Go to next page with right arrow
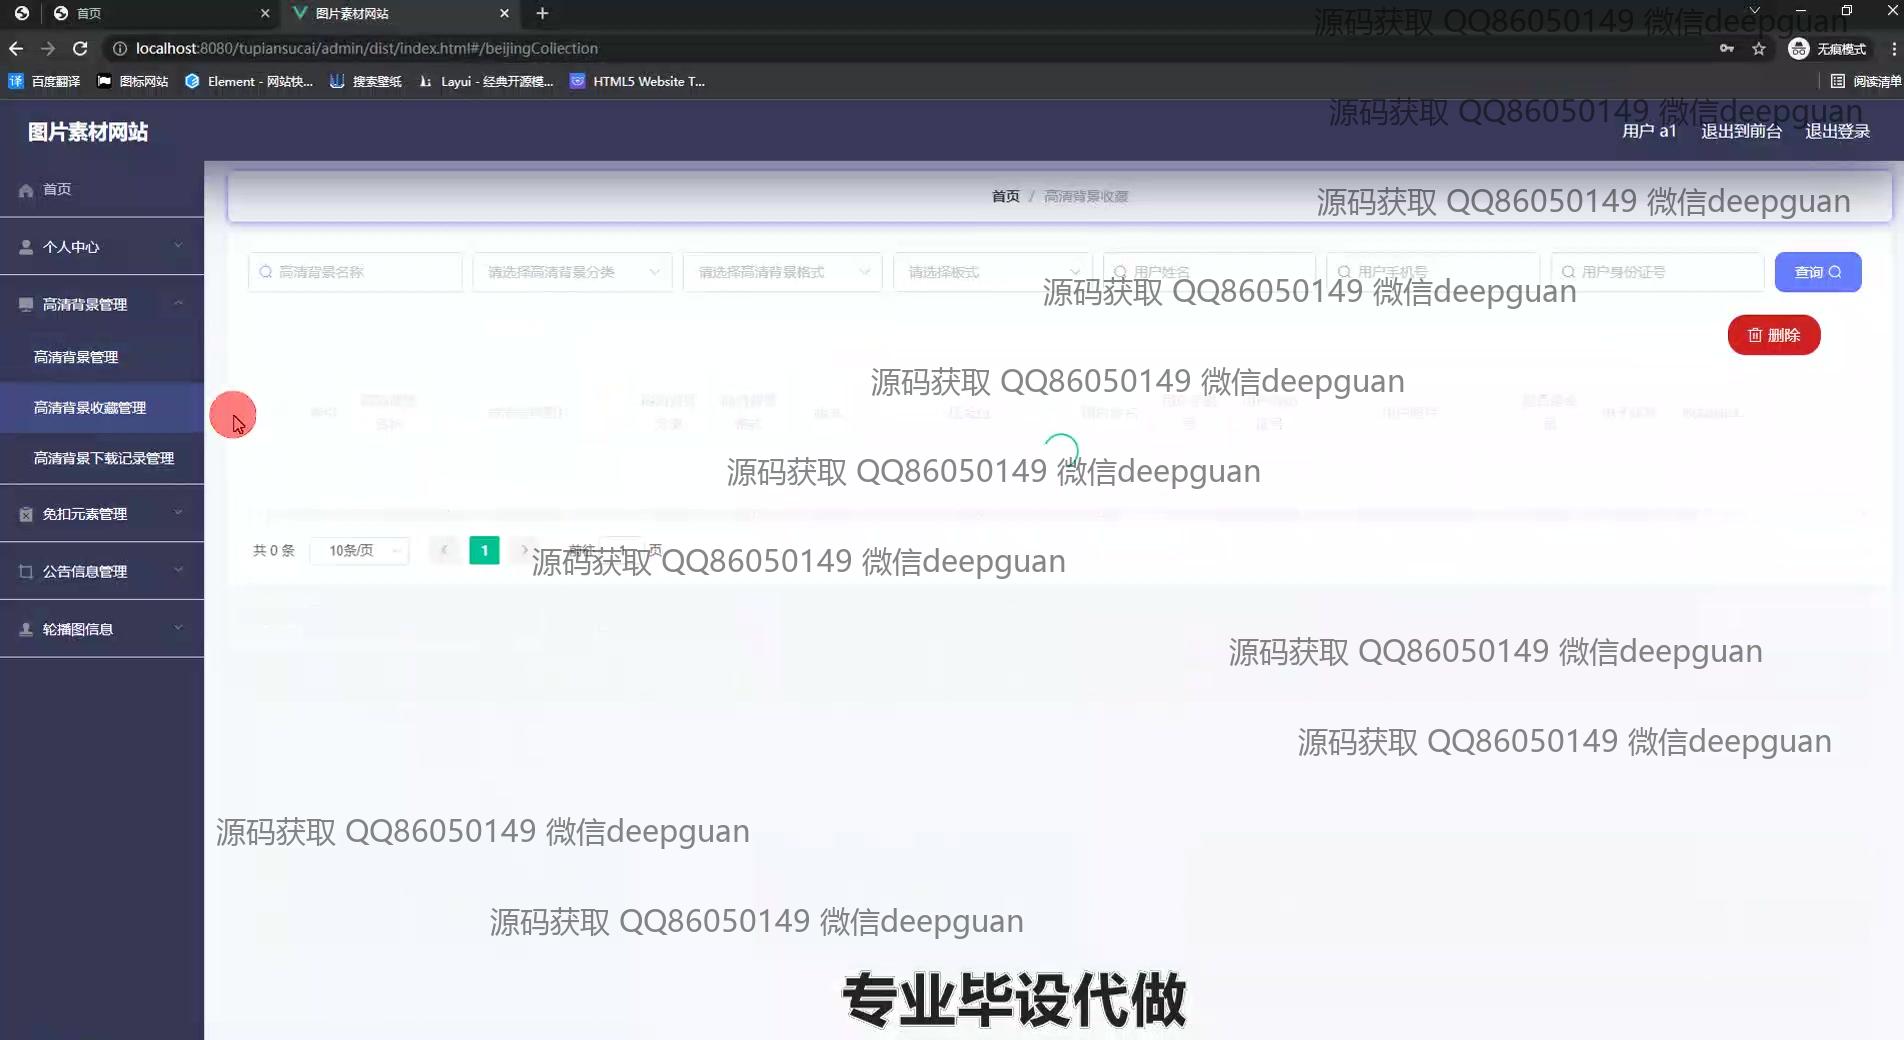This screenshot has height=1040, width=1904. [x=524, y=550]
